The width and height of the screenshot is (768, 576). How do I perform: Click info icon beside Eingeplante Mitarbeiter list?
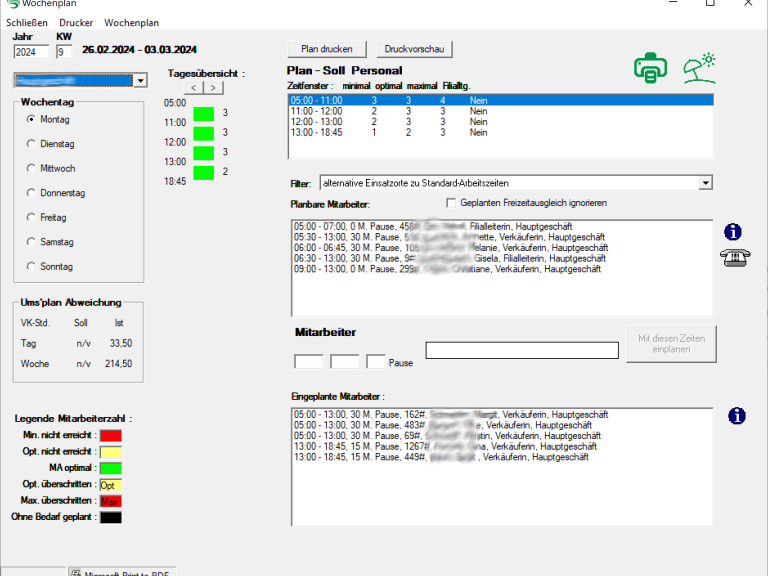737,416
